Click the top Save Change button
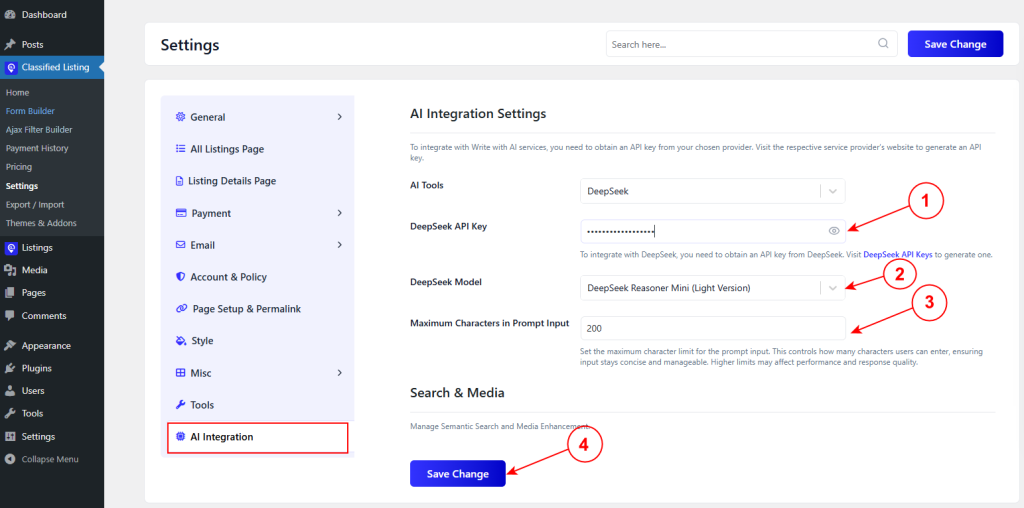The width and height of the screenshot is (1024, 508). pyautogui.click(x=955, y=44)
